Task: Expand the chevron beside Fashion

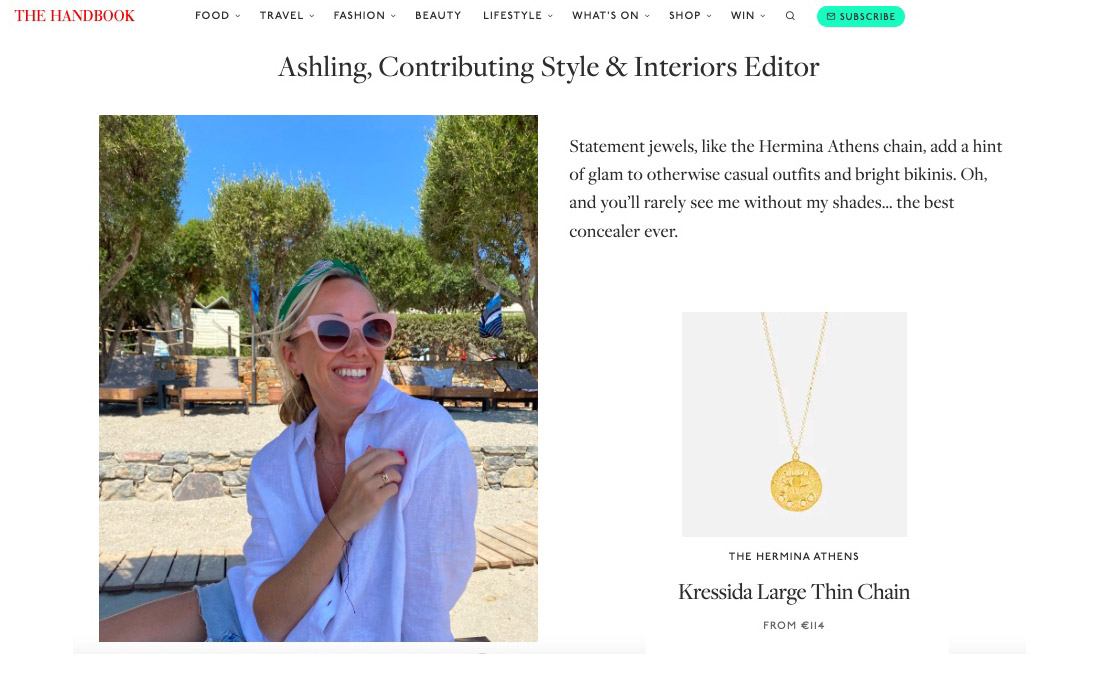Action: coord(393,16)
